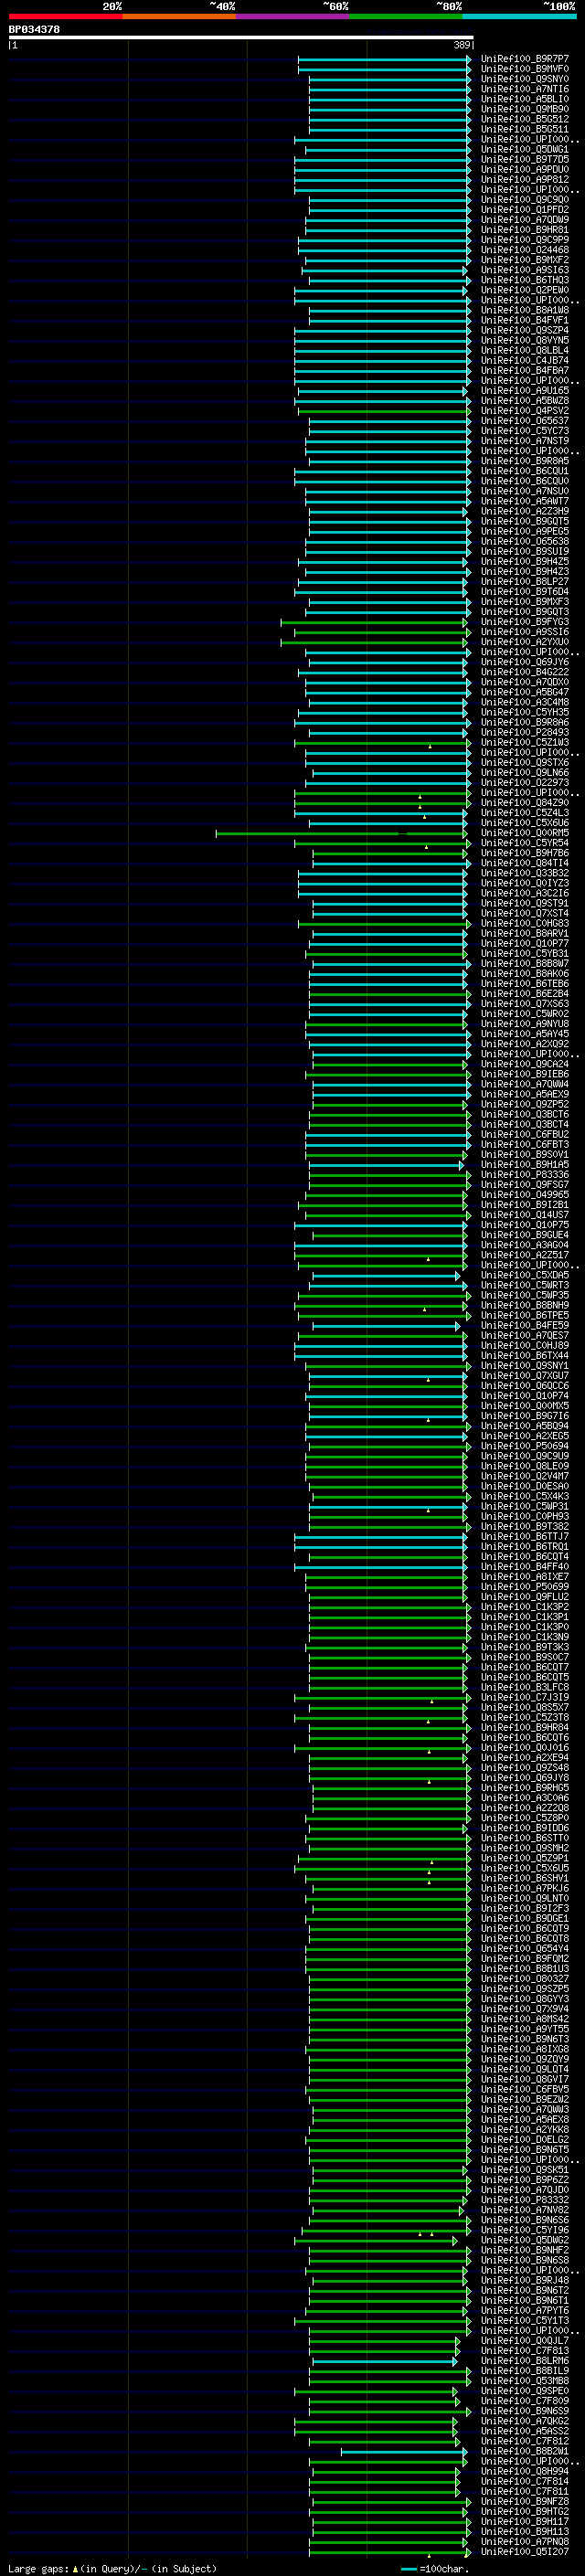
Task: Select hit label UniRef100_A3C4M8
Action: 525,702
